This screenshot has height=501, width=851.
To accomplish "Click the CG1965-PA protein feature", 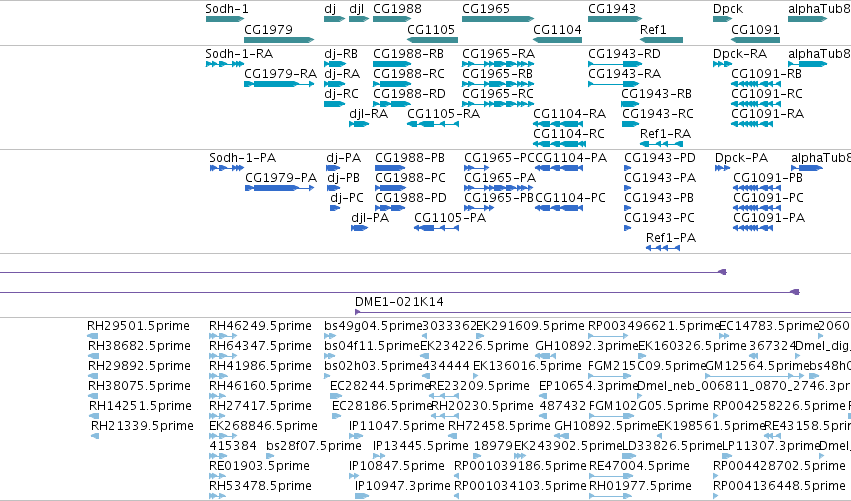I will tap(498, 188).
